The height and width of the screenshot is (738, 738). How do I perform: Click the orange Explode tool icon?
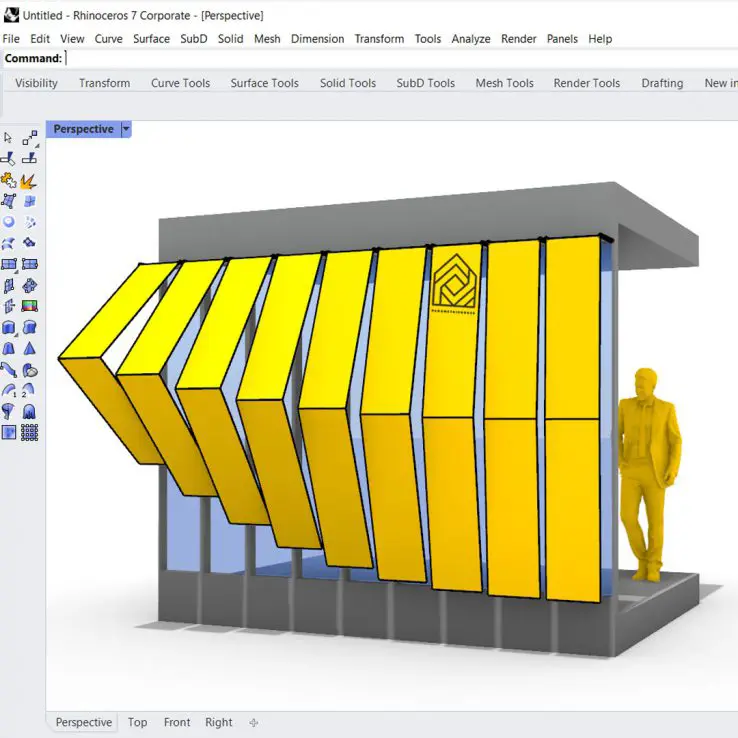coord(29,180)
